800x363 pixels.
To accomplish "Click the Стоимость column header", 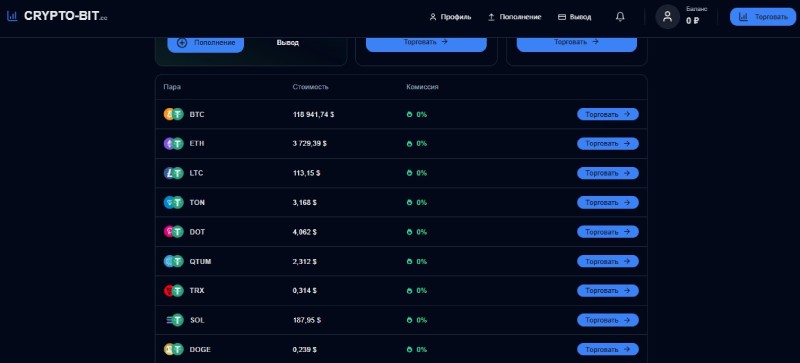I will click(x=311, y=87).
